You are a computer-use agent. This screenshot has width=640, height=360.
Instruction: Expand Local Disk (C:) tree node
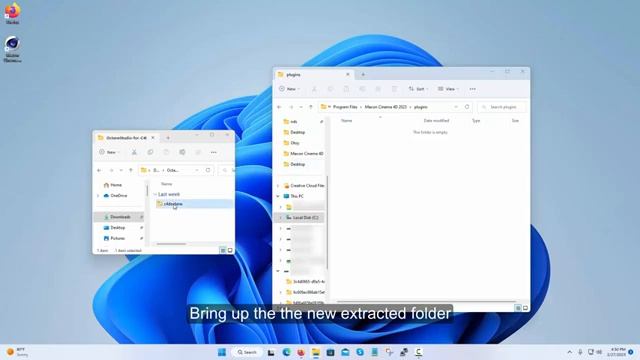(280, 218)
